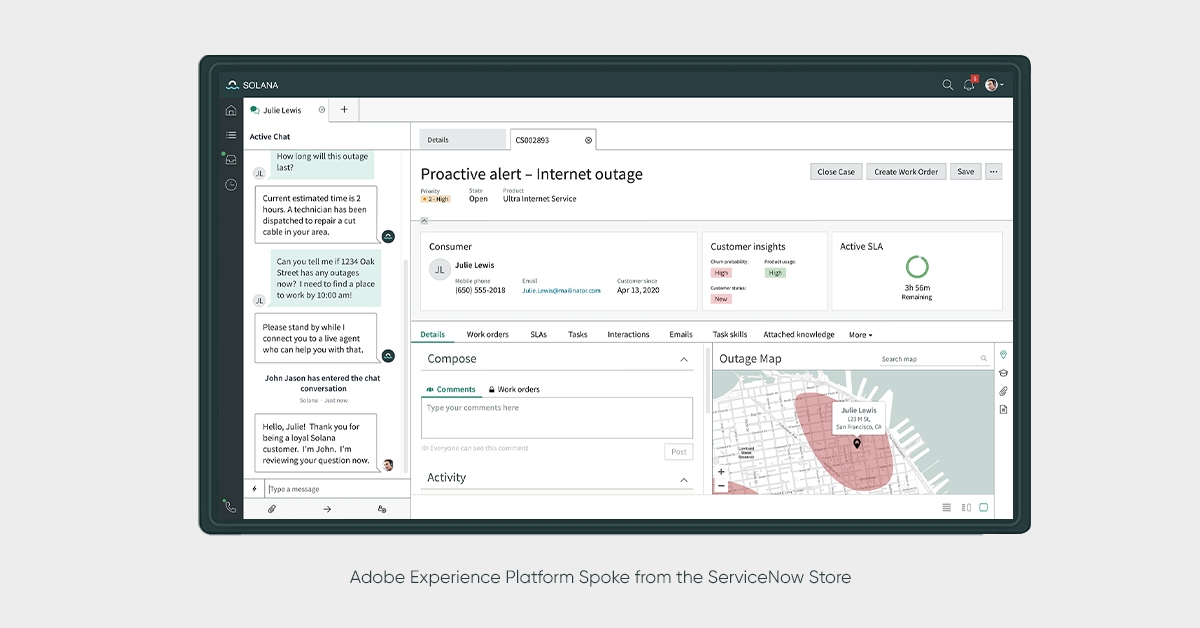
Task: Collapse the Activity section
Action: click(684, 480)
